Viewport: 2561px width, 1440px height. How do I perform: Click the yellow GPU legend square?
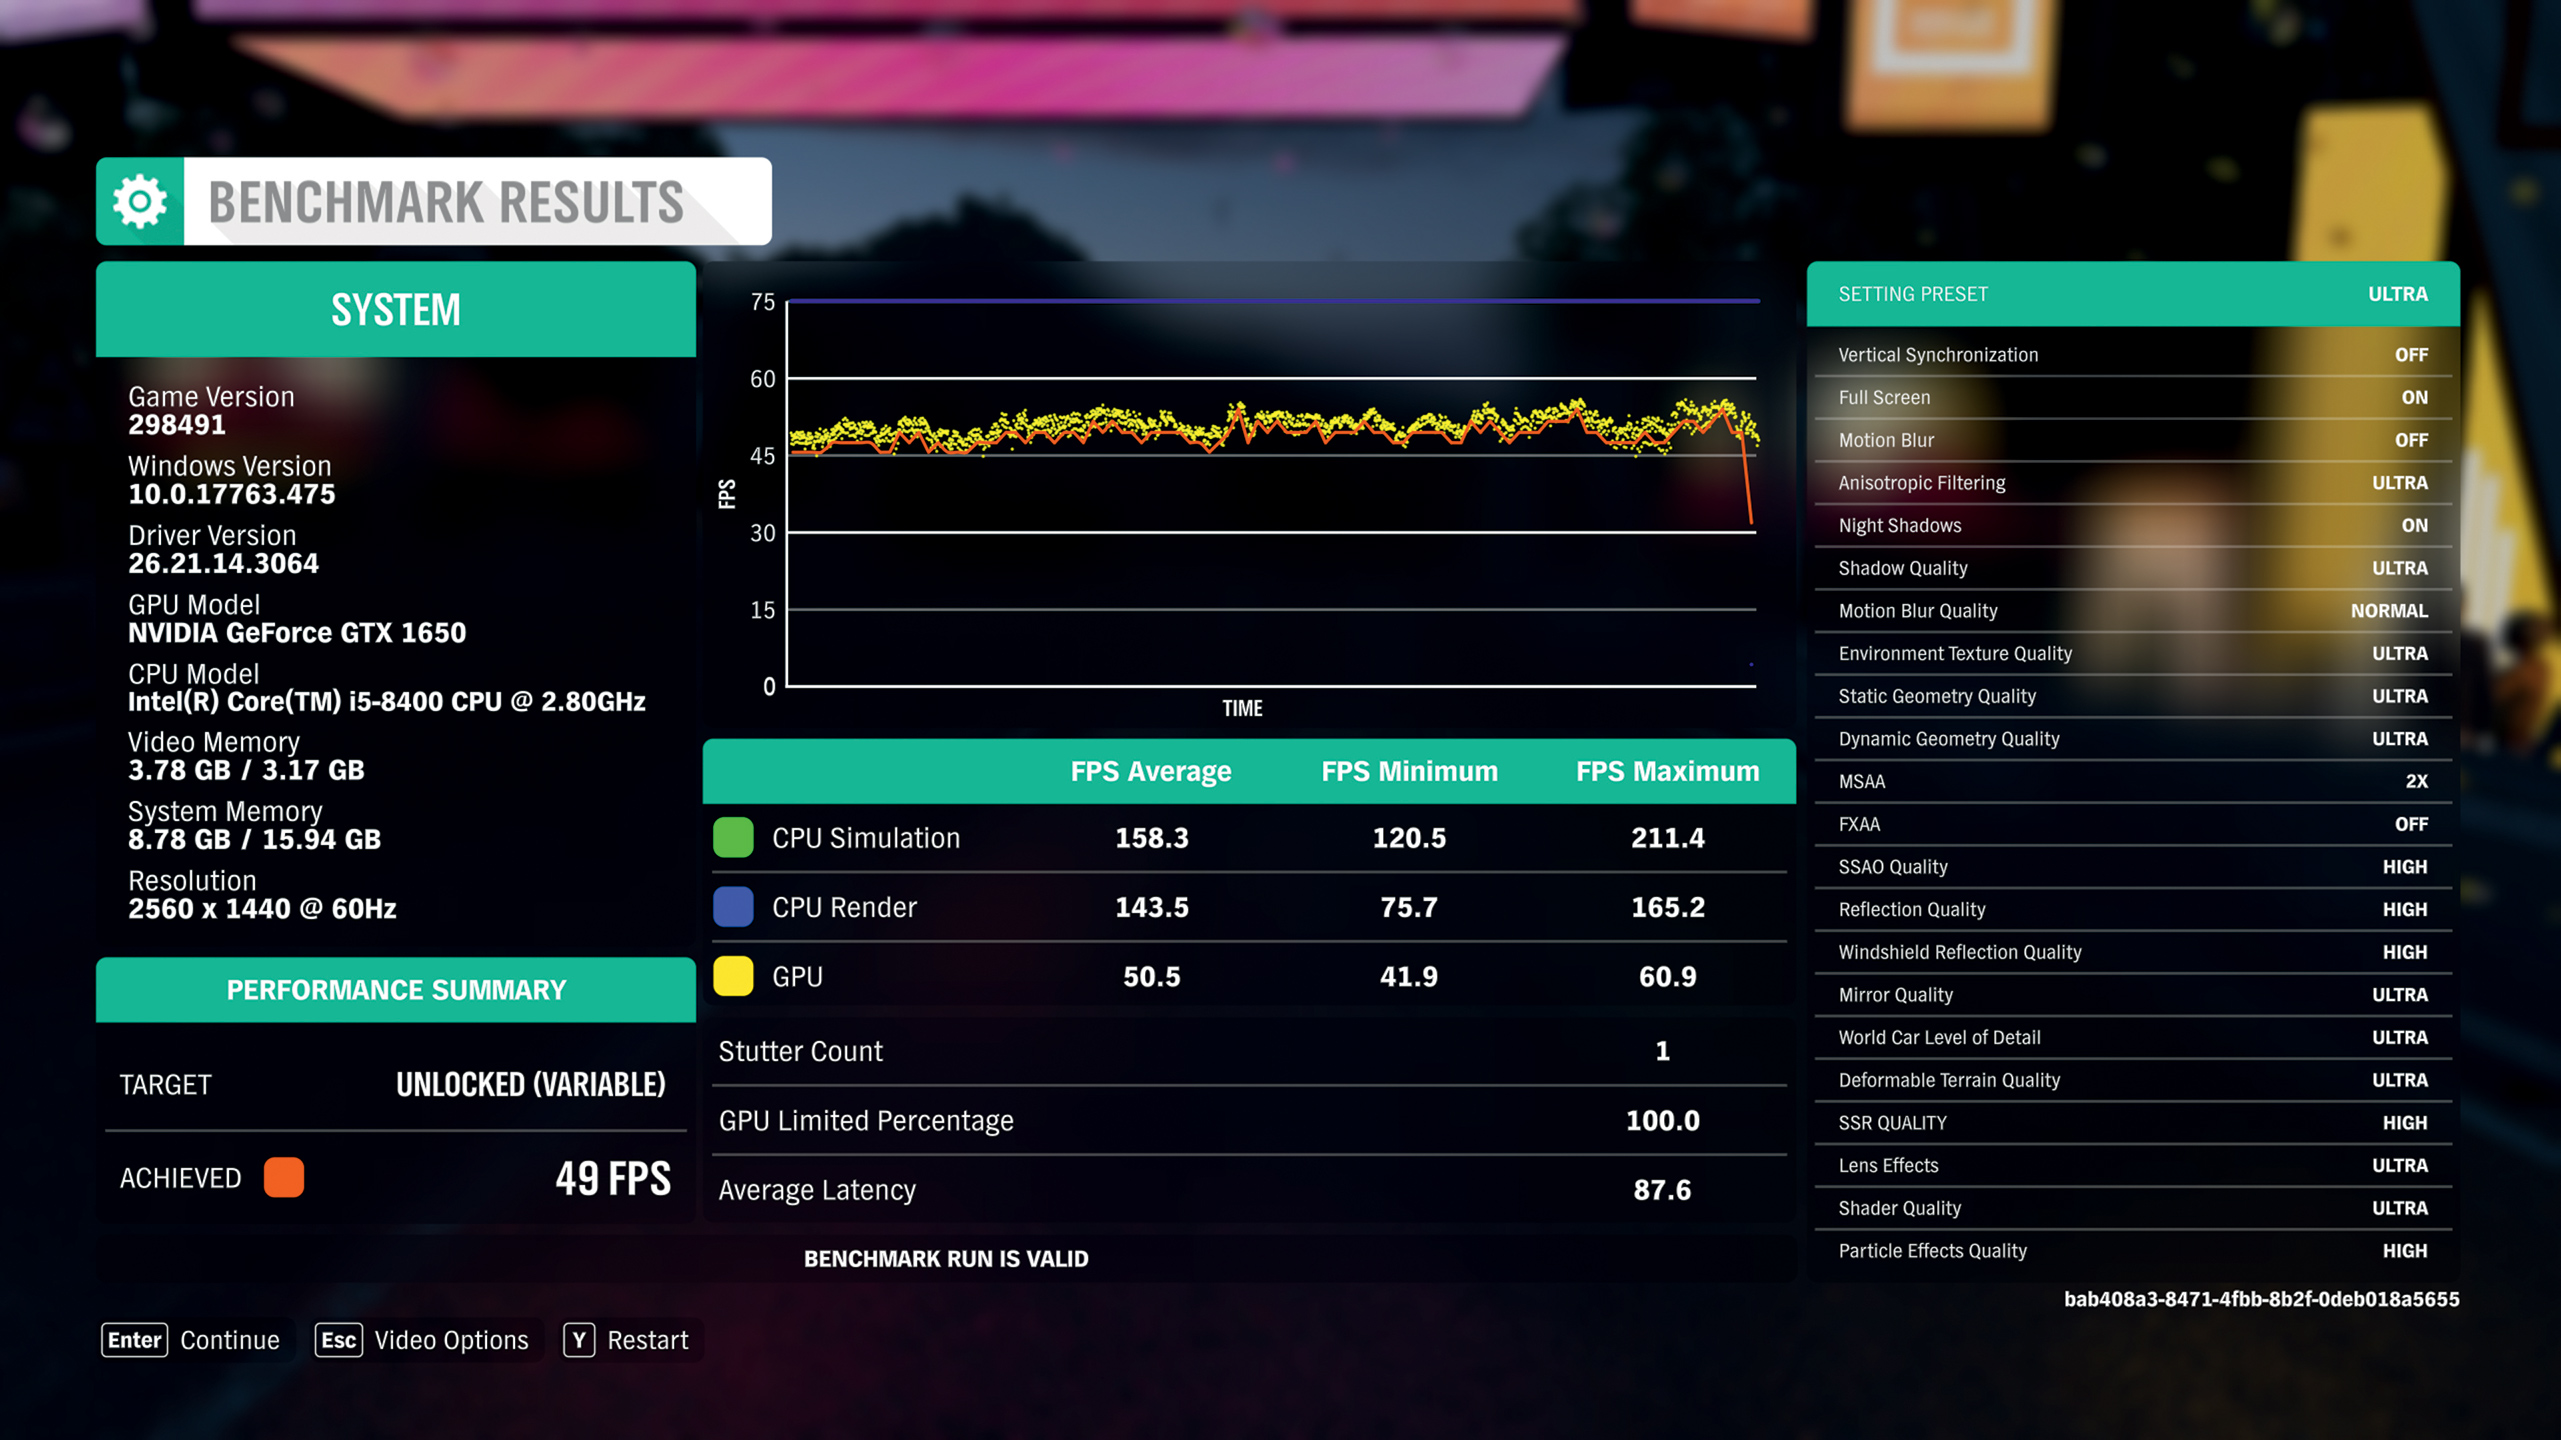pyautogui.click(x=733, y=976)
